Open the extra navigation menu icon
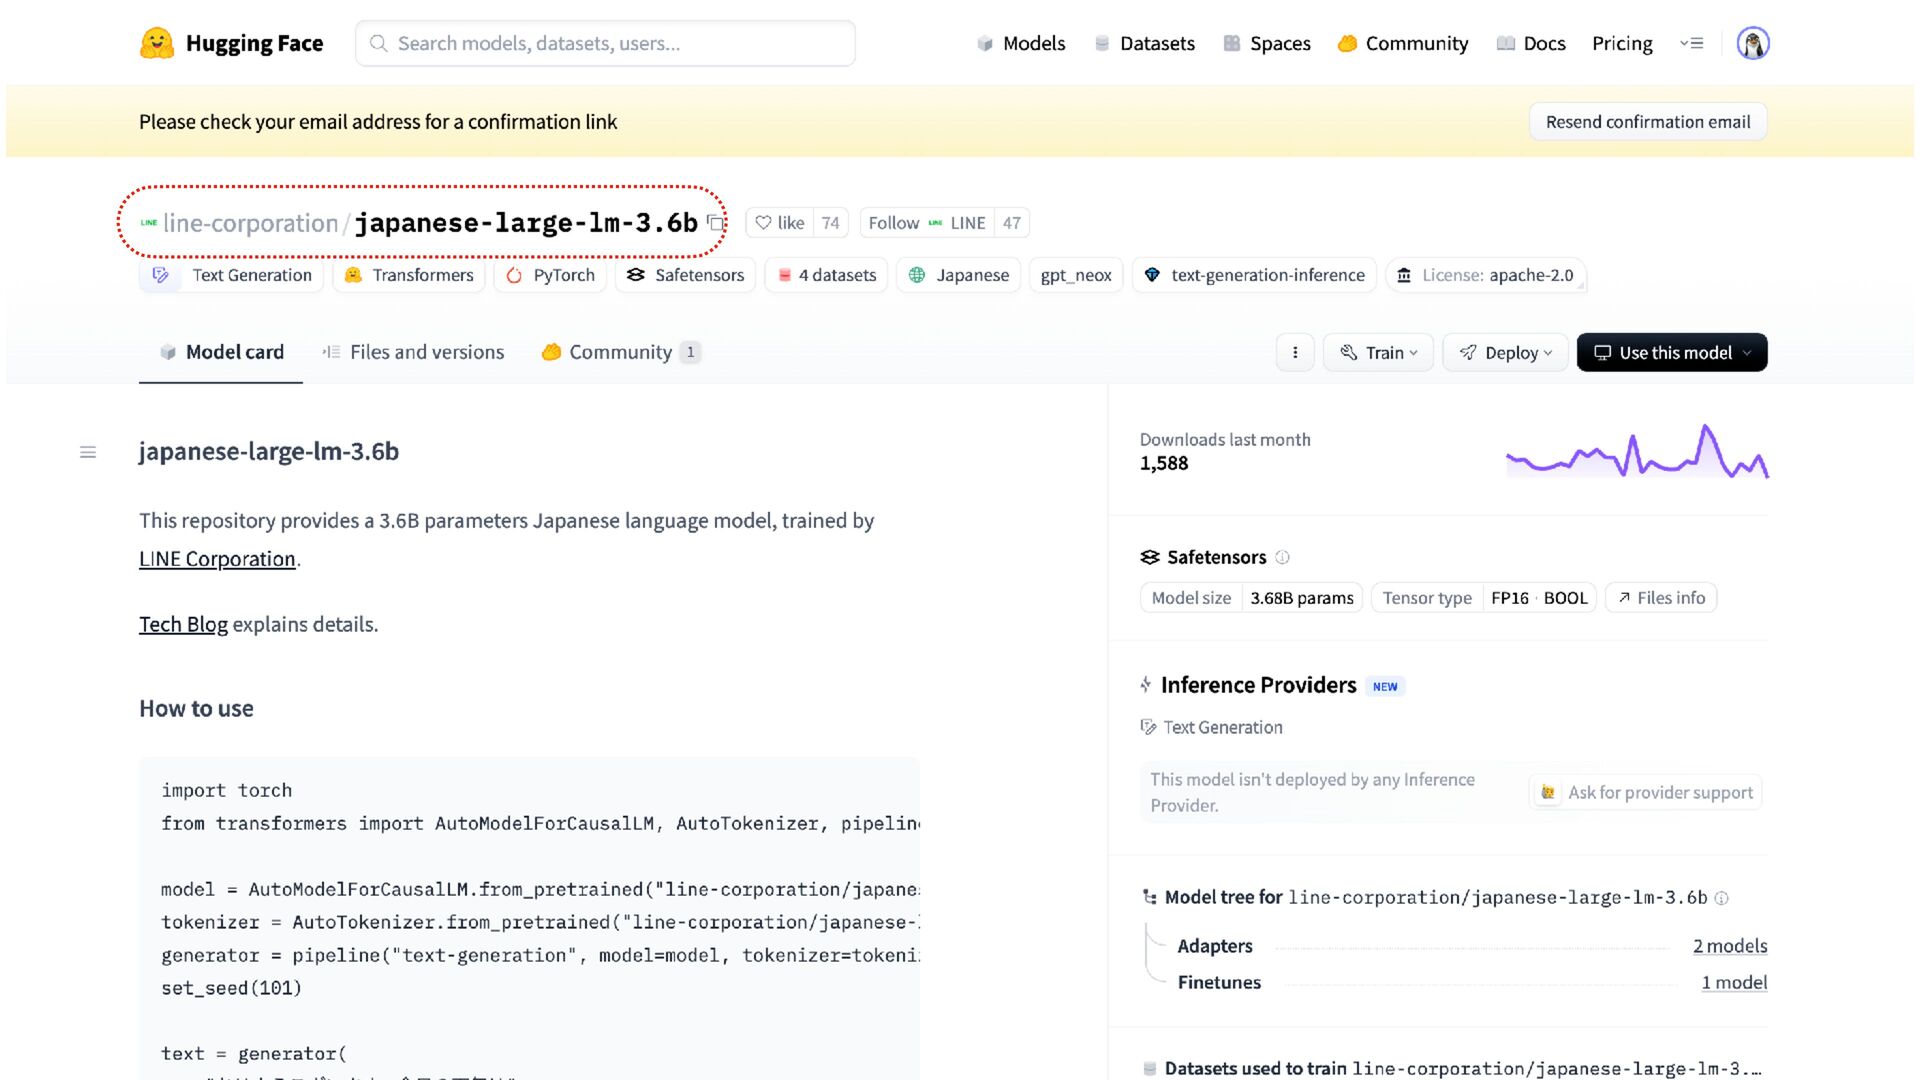This screenshot has height=1080, width=1920. coord(1691,43)
